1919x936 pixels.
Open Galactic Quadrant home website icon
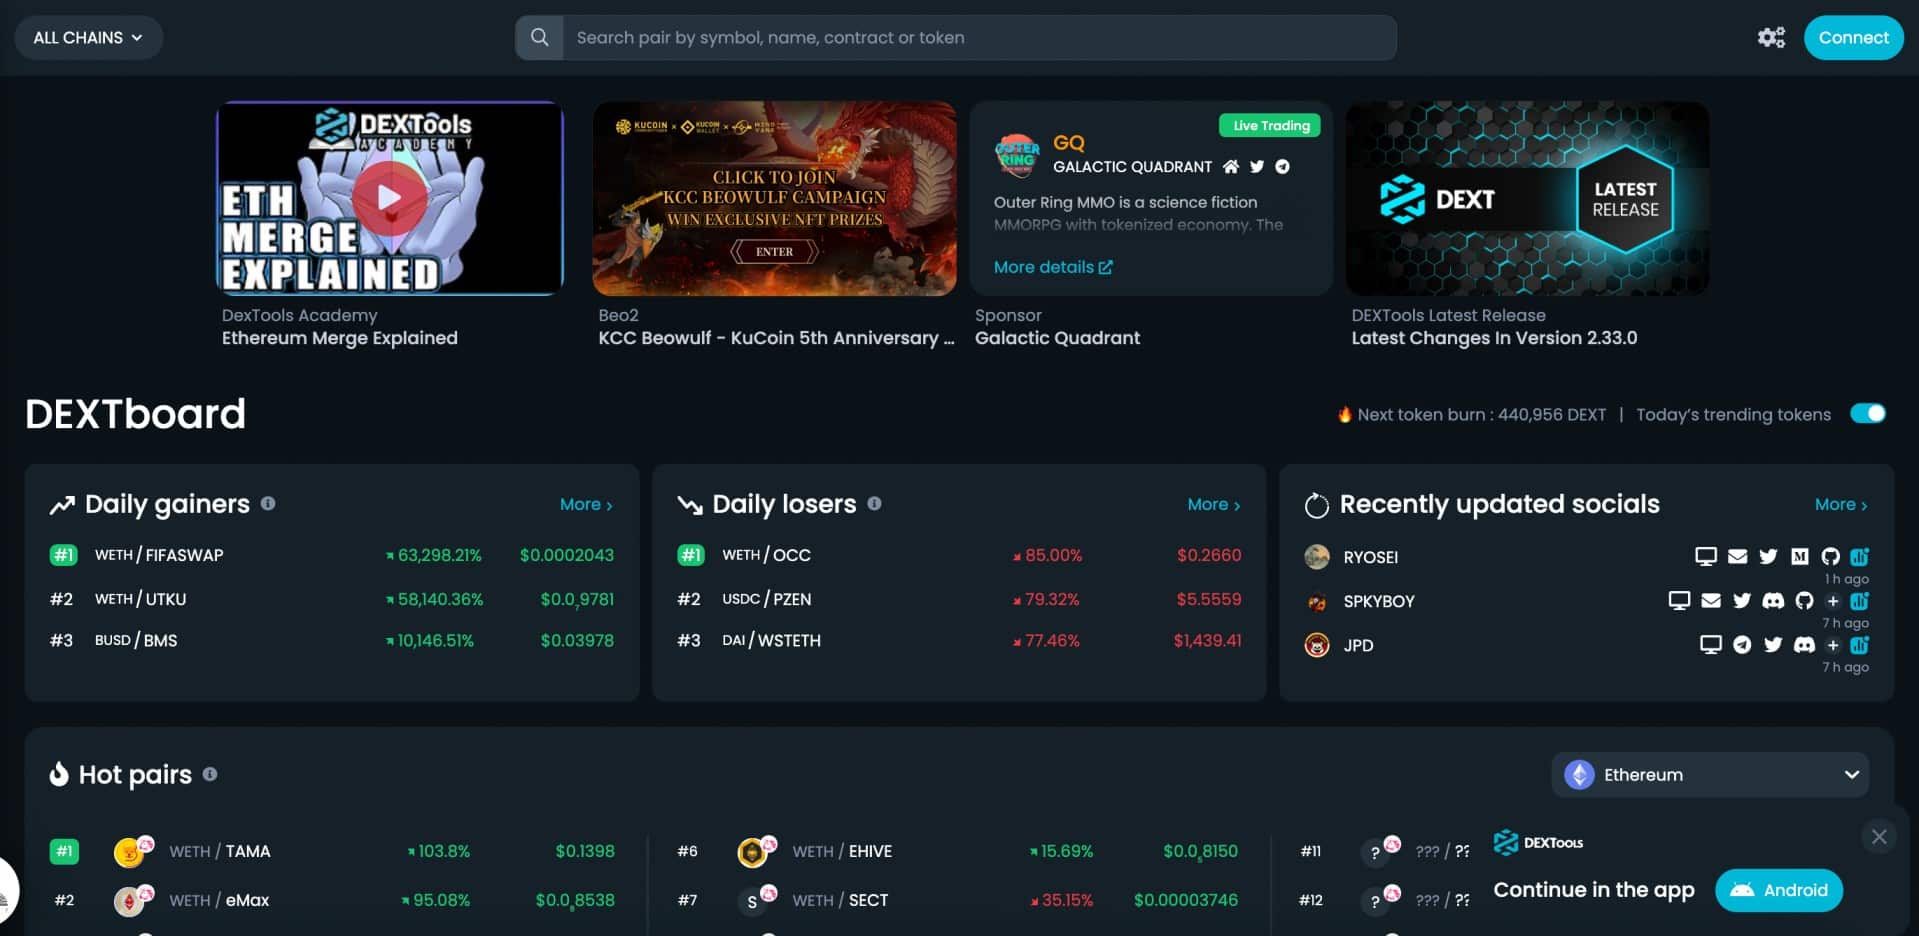click(x=1231, y=167)
